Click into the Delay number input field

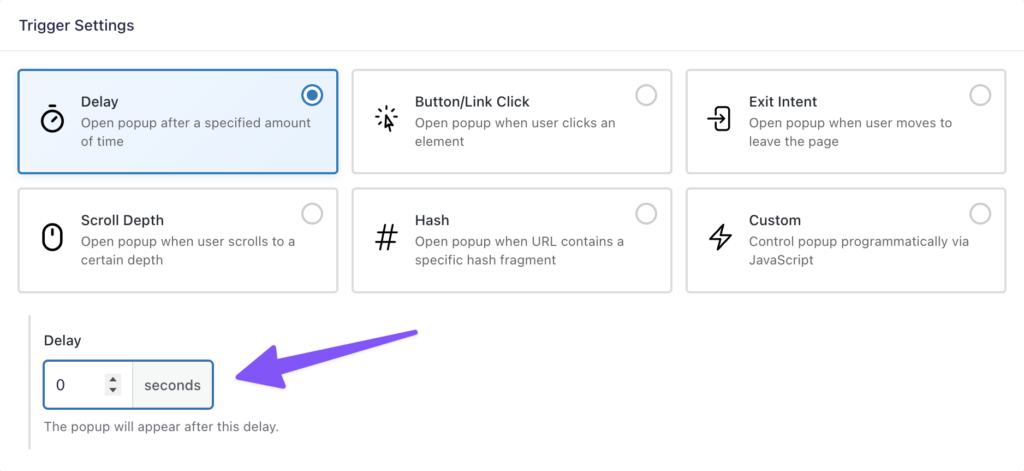pos(75,385)
